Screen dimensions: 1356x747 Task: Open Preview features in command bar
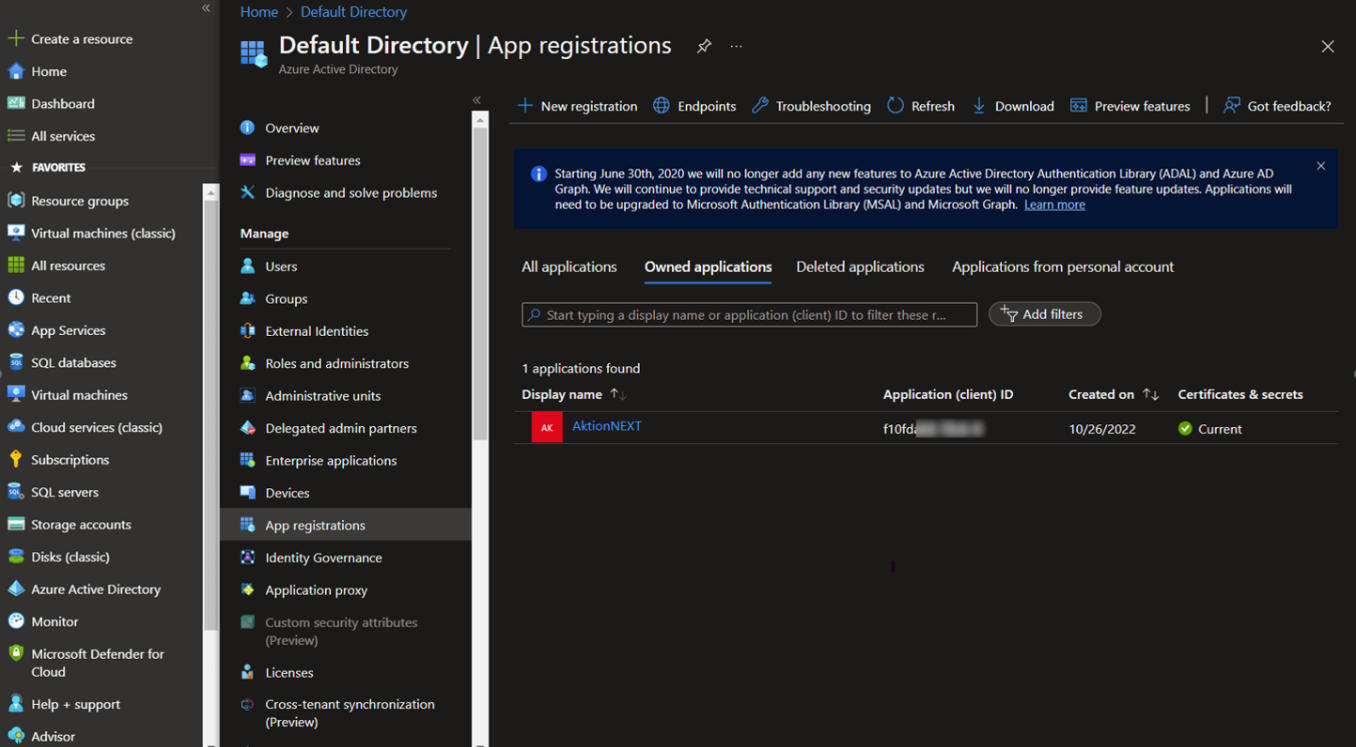tap(1130, 106)
